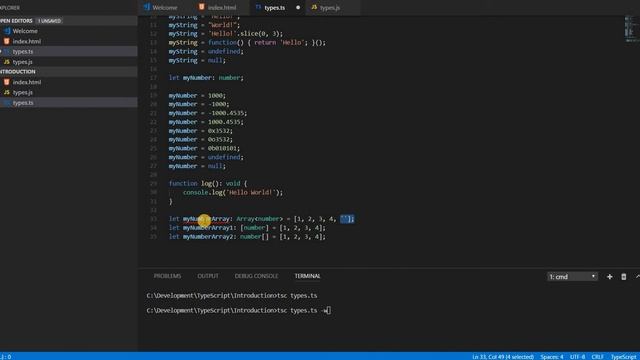Change indentation via 'Spaces: 4' status item
This screenshot has width=640, height=360.
coord(551,357)
